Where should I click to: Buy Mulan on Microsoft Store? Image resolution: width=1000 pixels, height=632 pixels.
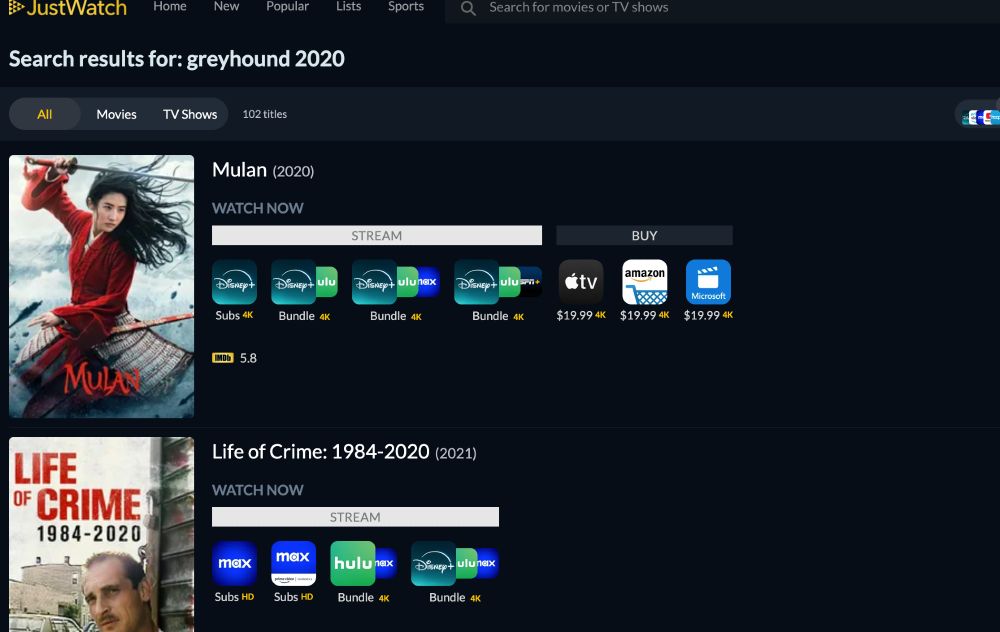(709, 282)
